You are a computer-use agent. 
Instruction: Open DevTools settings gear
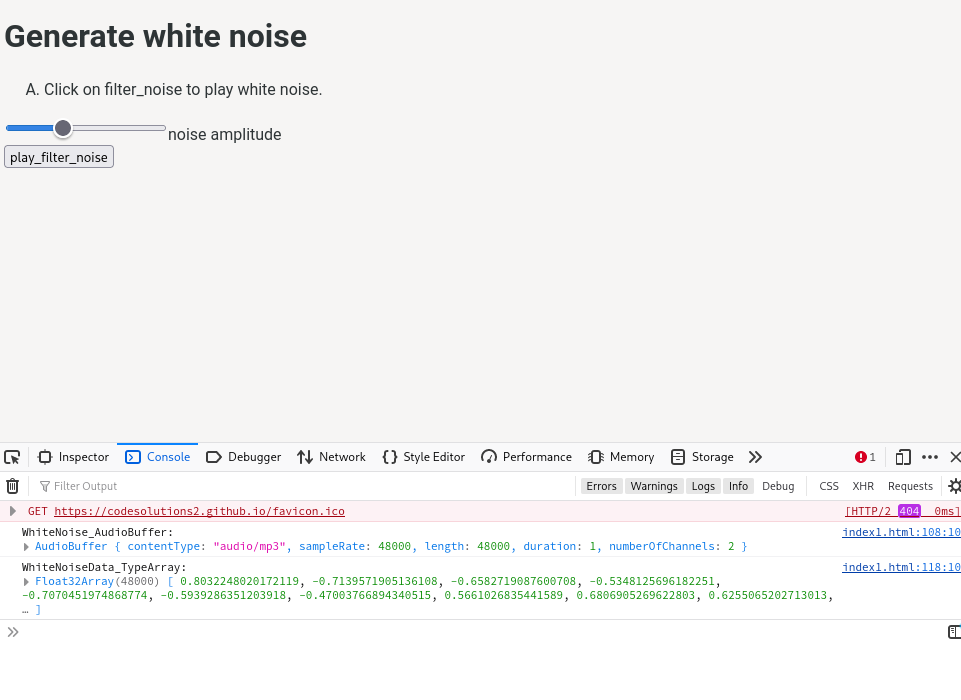954,486
